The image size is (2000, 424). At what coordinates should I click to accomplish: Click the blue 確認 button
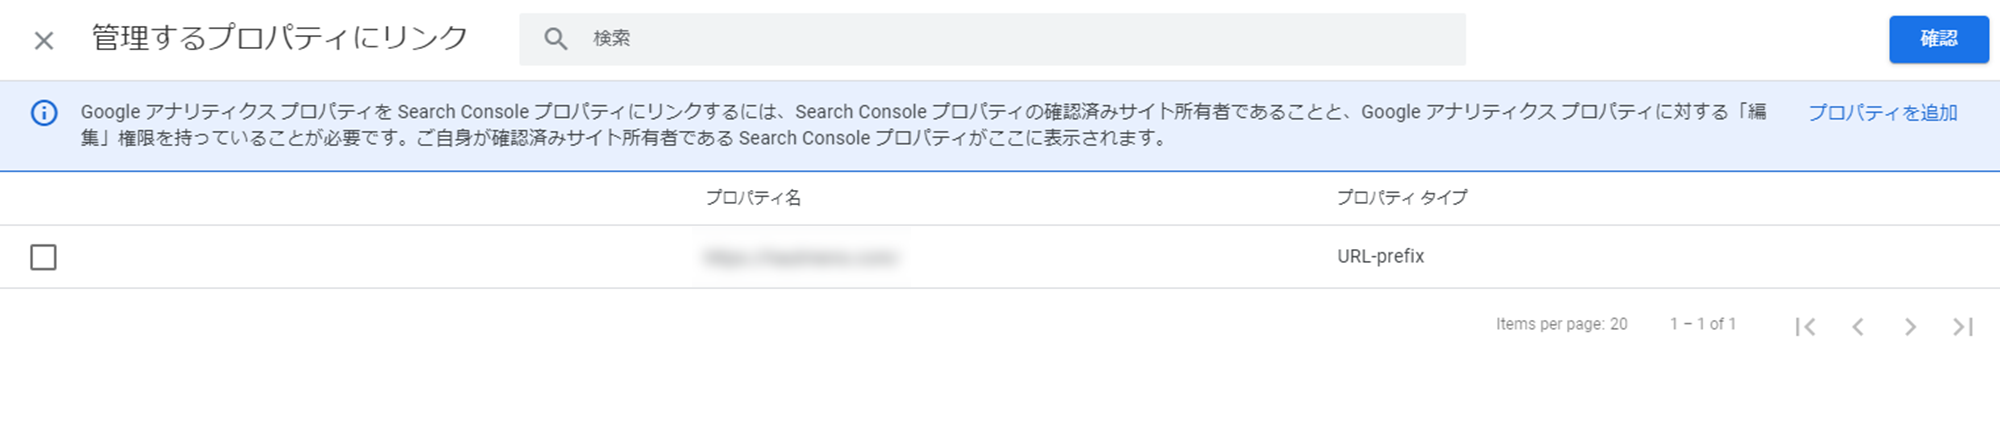(x=1938, y=39)
